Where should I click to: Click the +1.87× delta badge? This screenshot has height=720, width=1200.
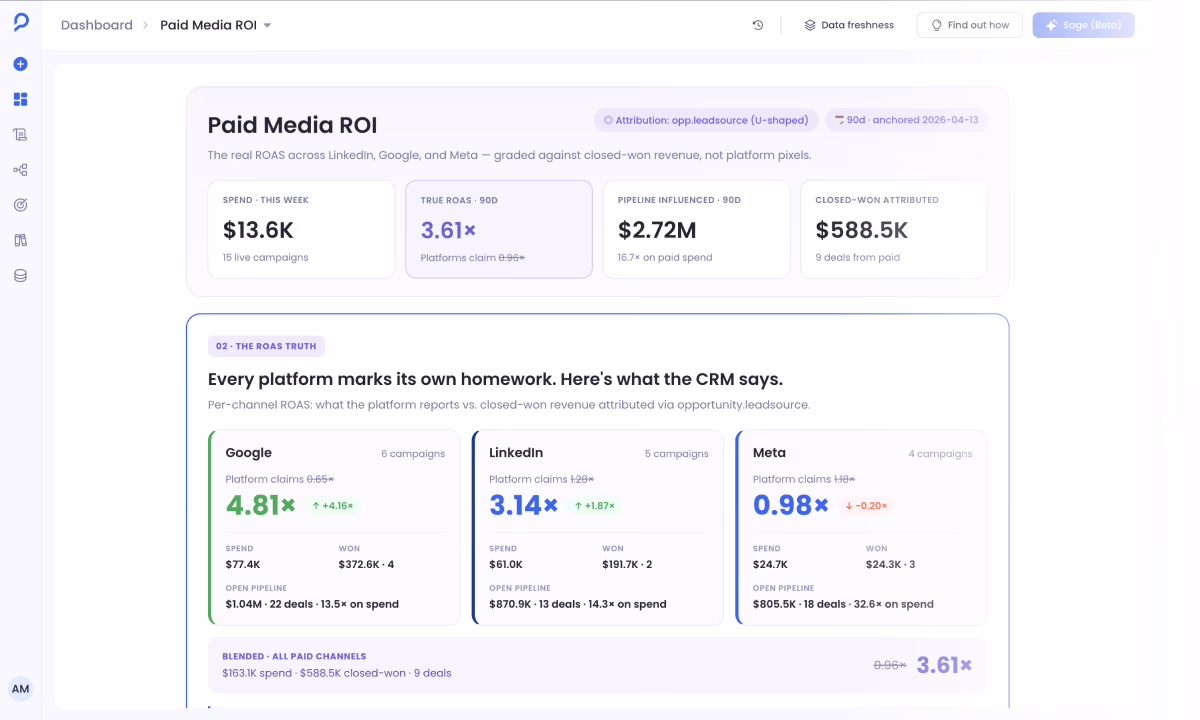point(595,506)
